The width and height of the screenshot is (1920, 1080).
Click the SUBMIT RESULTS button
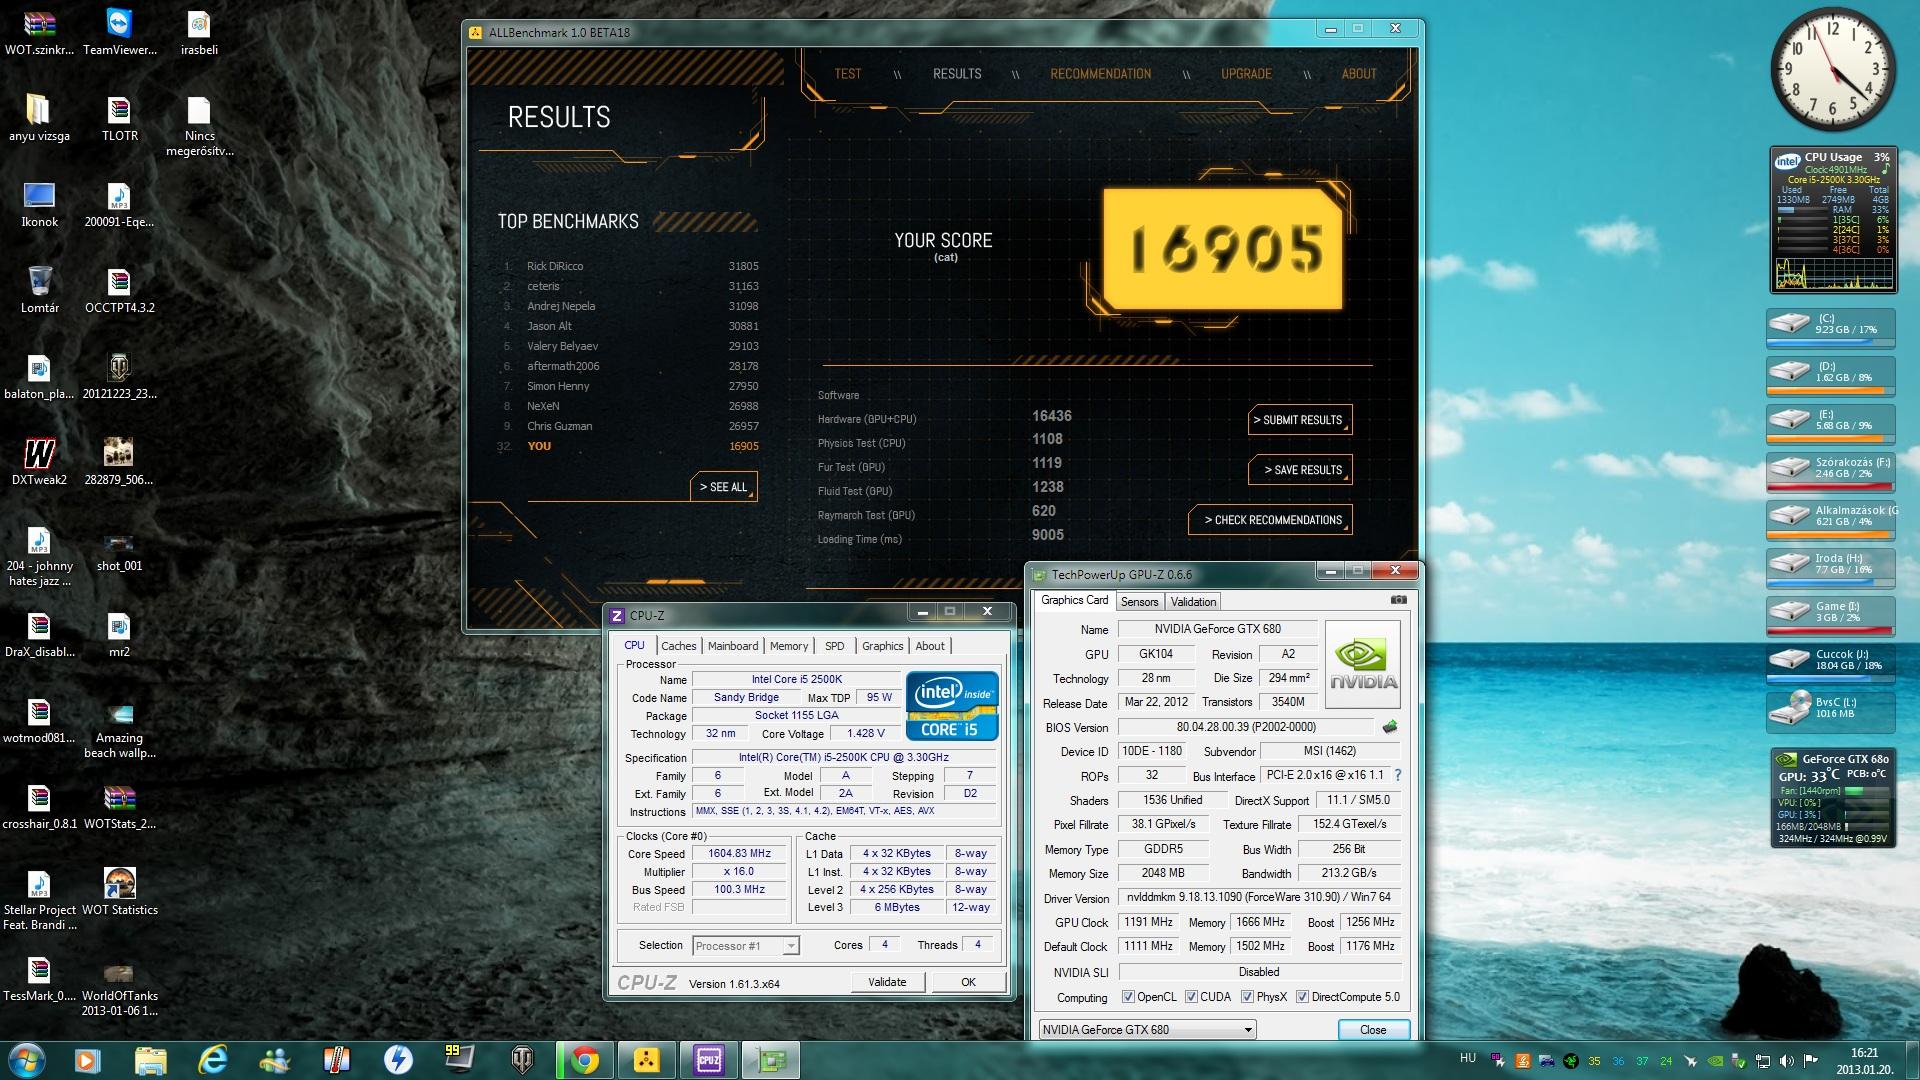point(1300,420)
